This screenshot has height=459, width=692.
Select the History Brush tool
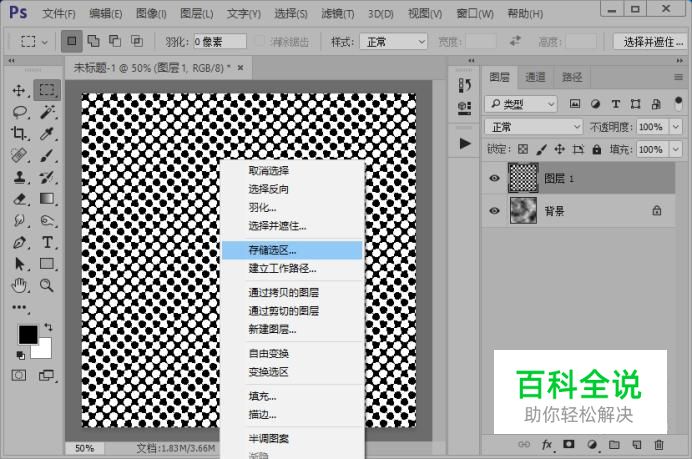pos(47,177)
